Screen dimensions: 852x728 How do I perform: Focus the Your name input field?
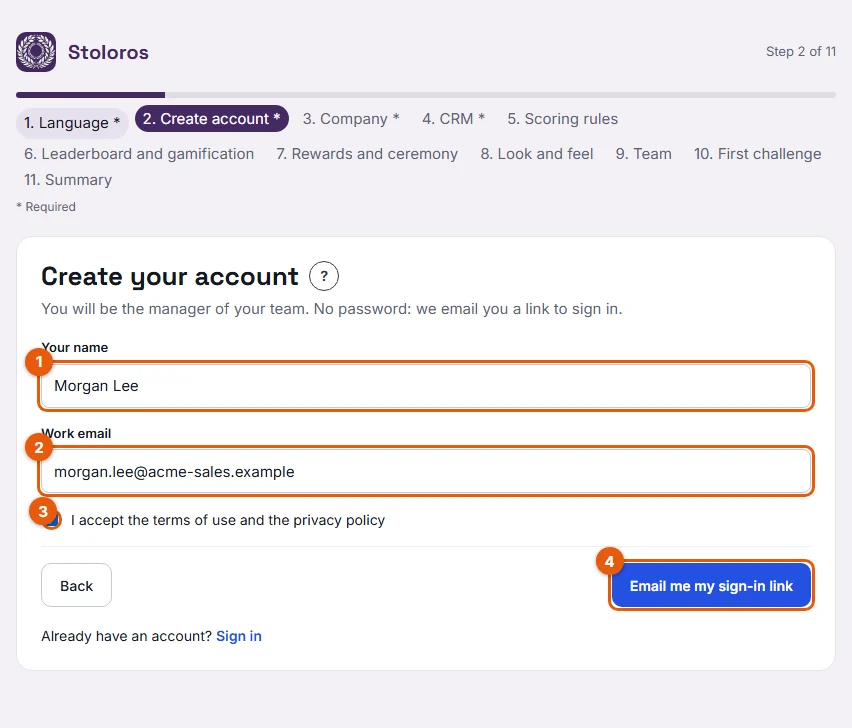426,386
